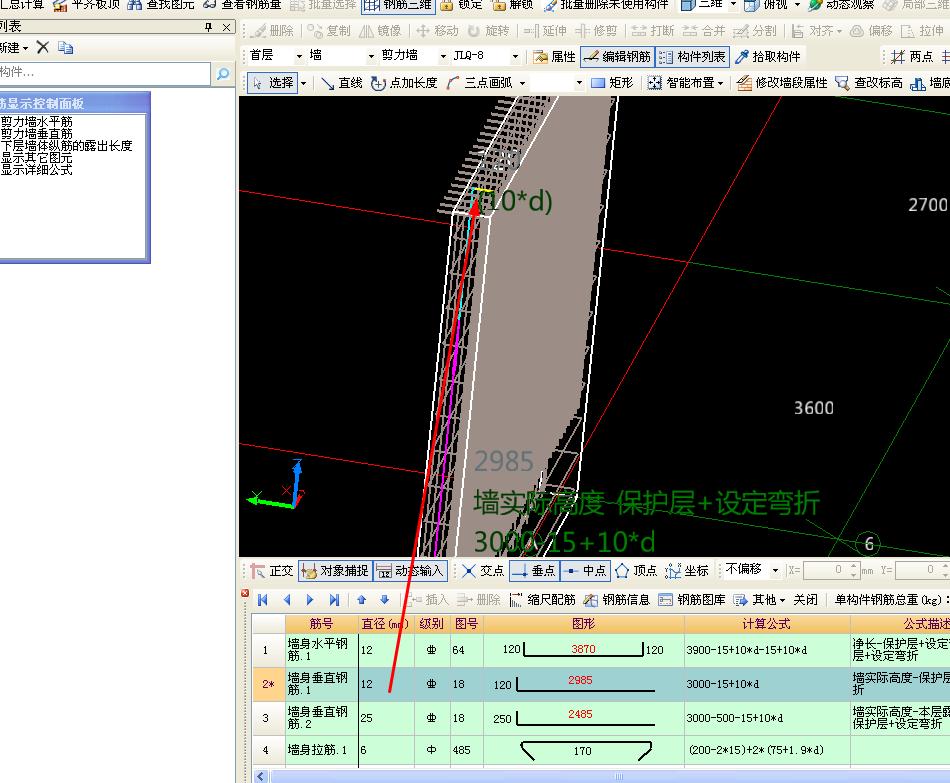
Task: Click the 编辑钢筋 (Edit Rebar) toolbar button
Action: (x=616, y=57)
